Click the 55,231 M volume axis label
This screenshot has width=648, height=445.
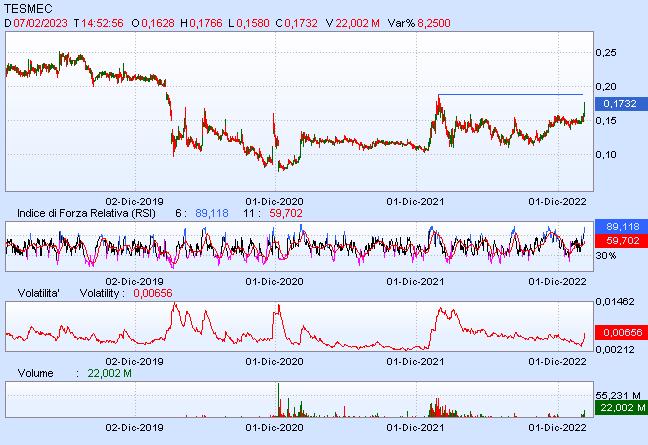618,396
